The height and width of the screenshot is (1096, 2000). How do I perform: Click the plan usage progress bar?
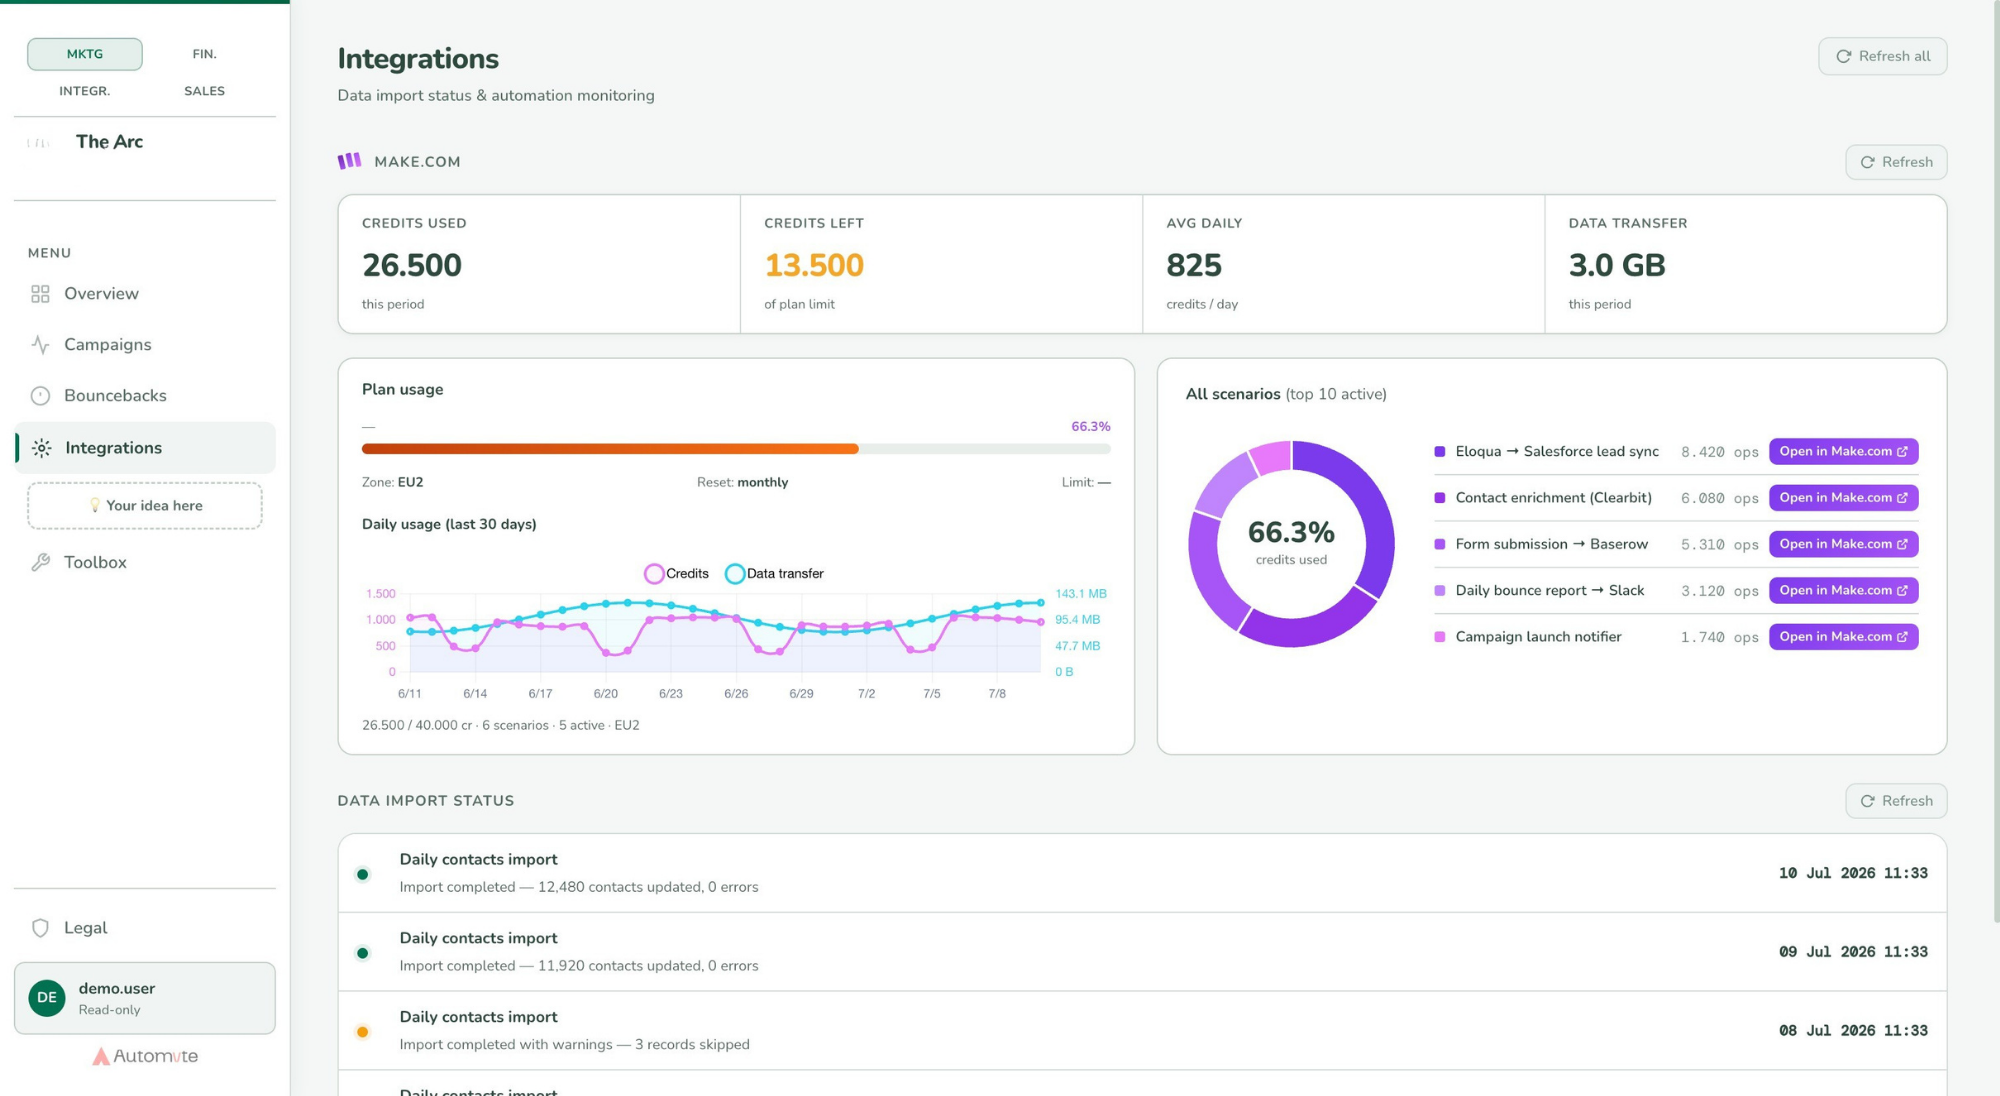click(736, 449)
